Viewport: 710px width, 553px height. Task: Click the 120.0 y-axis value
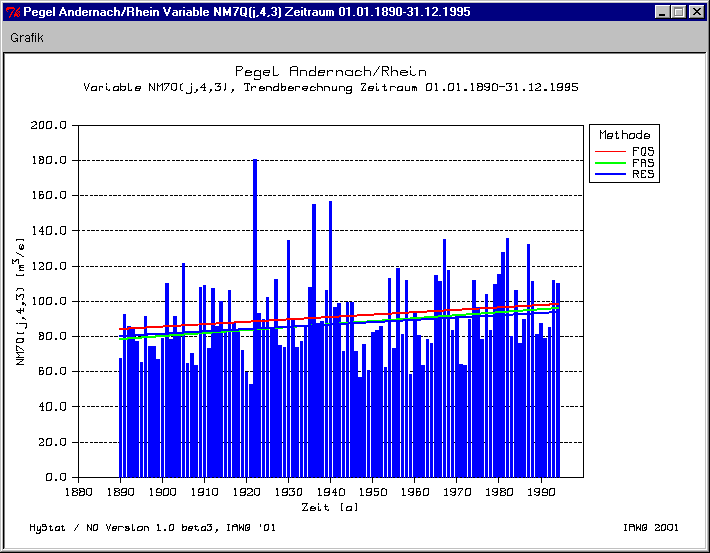(48, 266)
